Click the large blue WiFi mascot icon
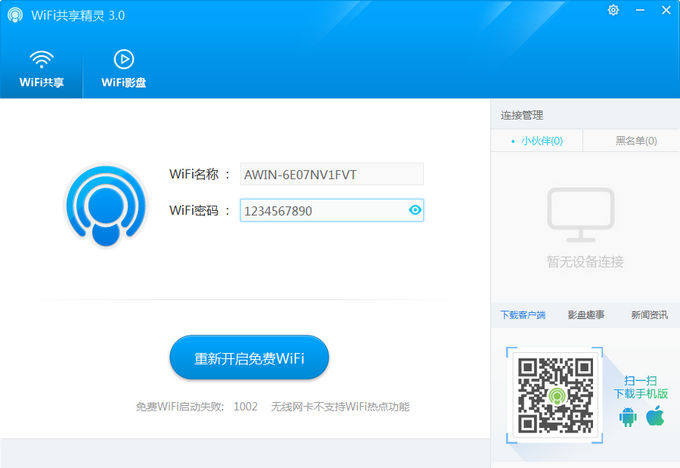Screen dimensions: 680x468 coord(106,205)
